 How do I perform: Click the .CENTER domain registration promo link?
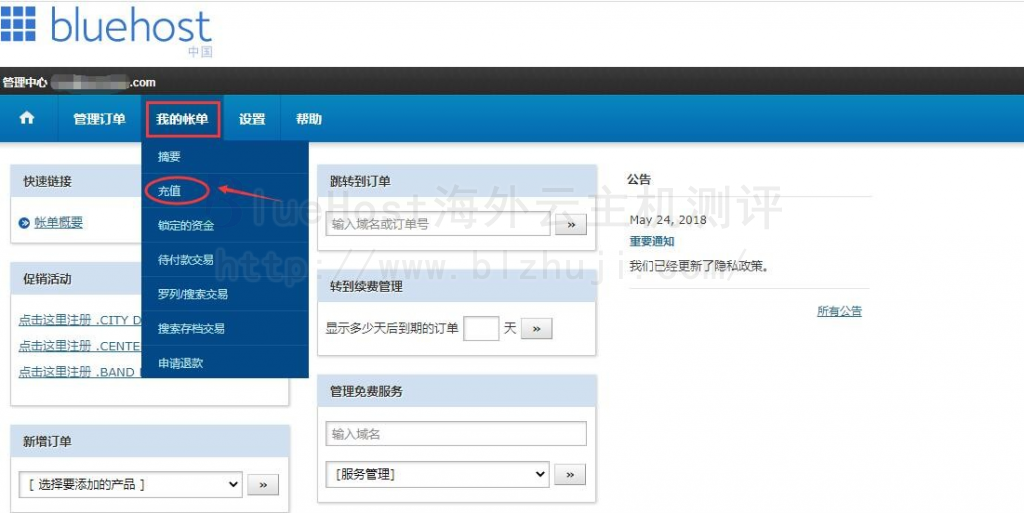80,346
